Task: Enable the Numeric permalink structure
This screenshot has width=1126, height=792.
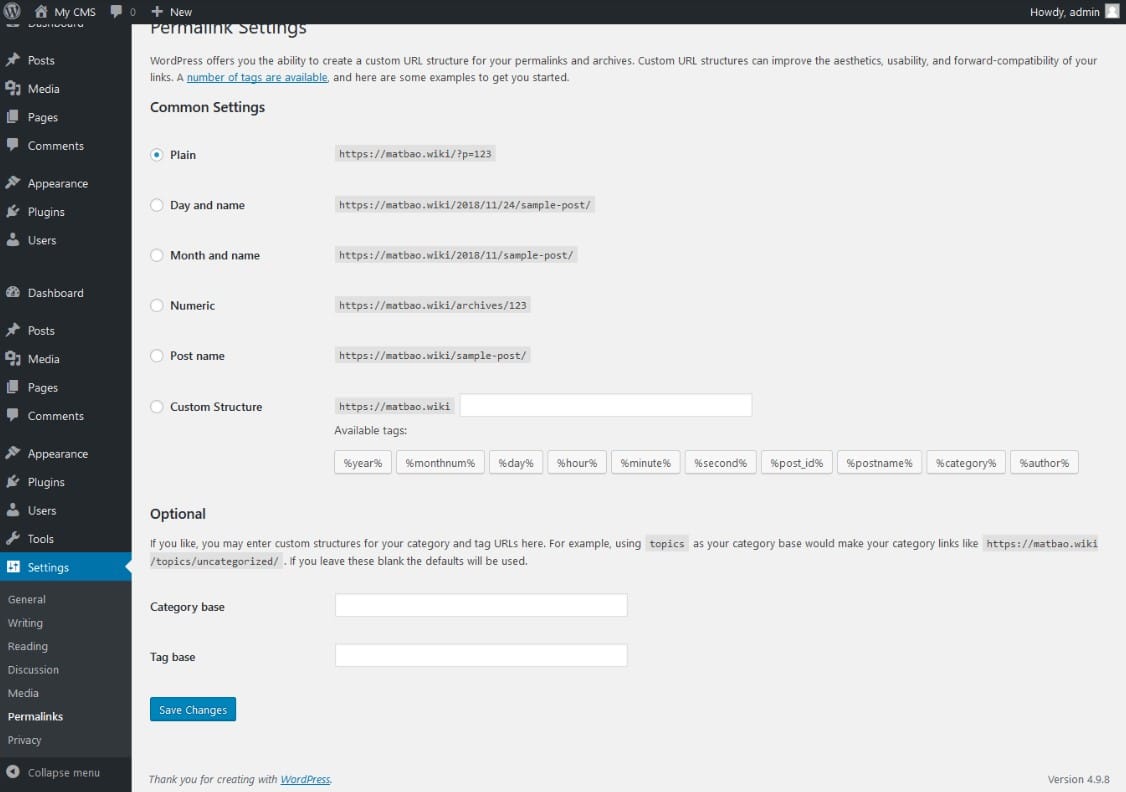Action: click(156, 305)
